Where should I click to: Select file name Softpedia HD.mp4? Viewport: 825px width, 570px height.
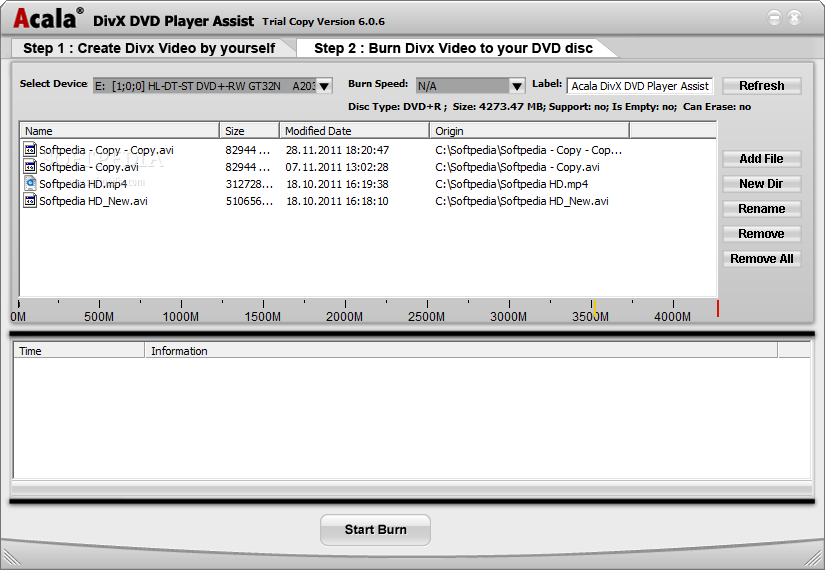coord(83,184)
